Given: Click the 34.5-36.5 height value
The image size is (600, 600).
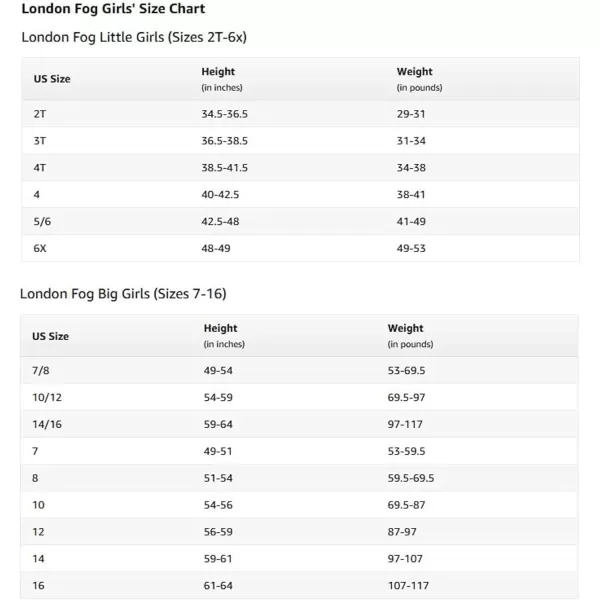Looking at the screenshot, I should 224,114.
